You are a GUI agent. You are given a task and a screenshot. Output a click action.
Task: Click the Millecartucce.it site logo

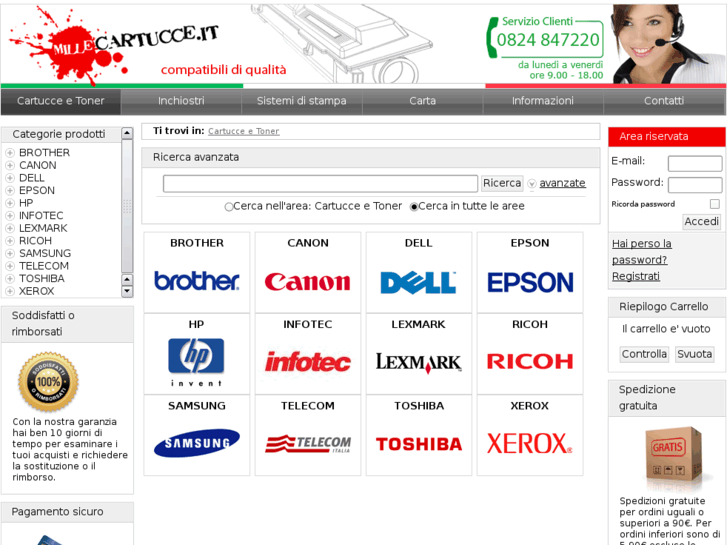tap(114, 45)
